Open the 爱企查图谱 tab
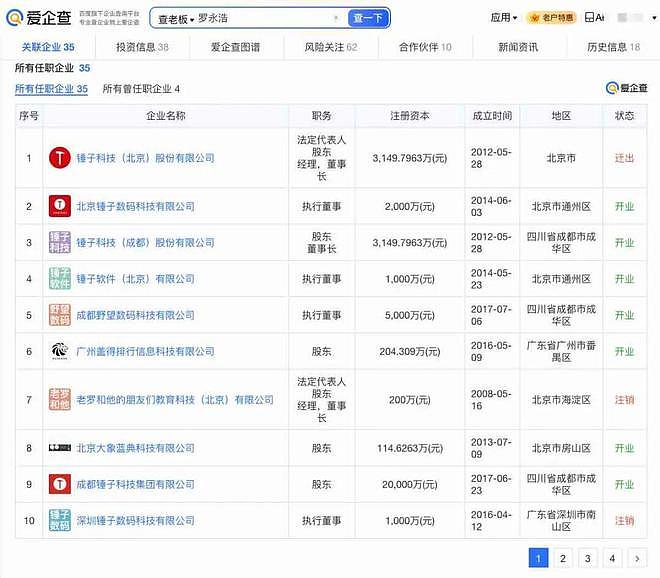Image resolution: width=660 pixels, height=578 pixels. pos(235,47)
